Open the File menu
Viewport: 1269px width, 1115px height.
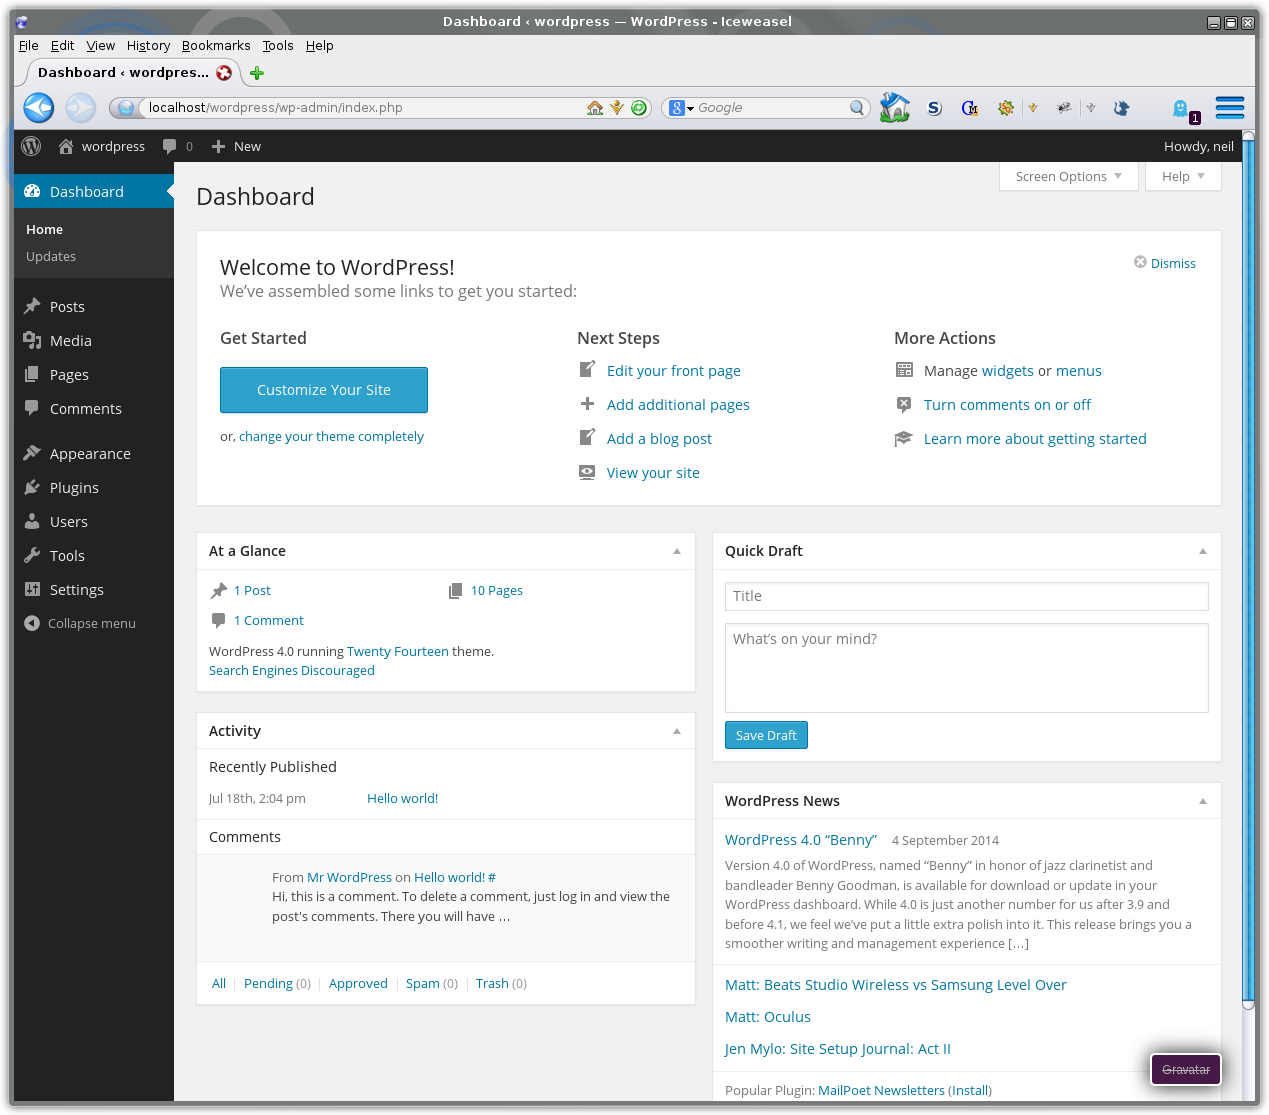tap(29, 46)
